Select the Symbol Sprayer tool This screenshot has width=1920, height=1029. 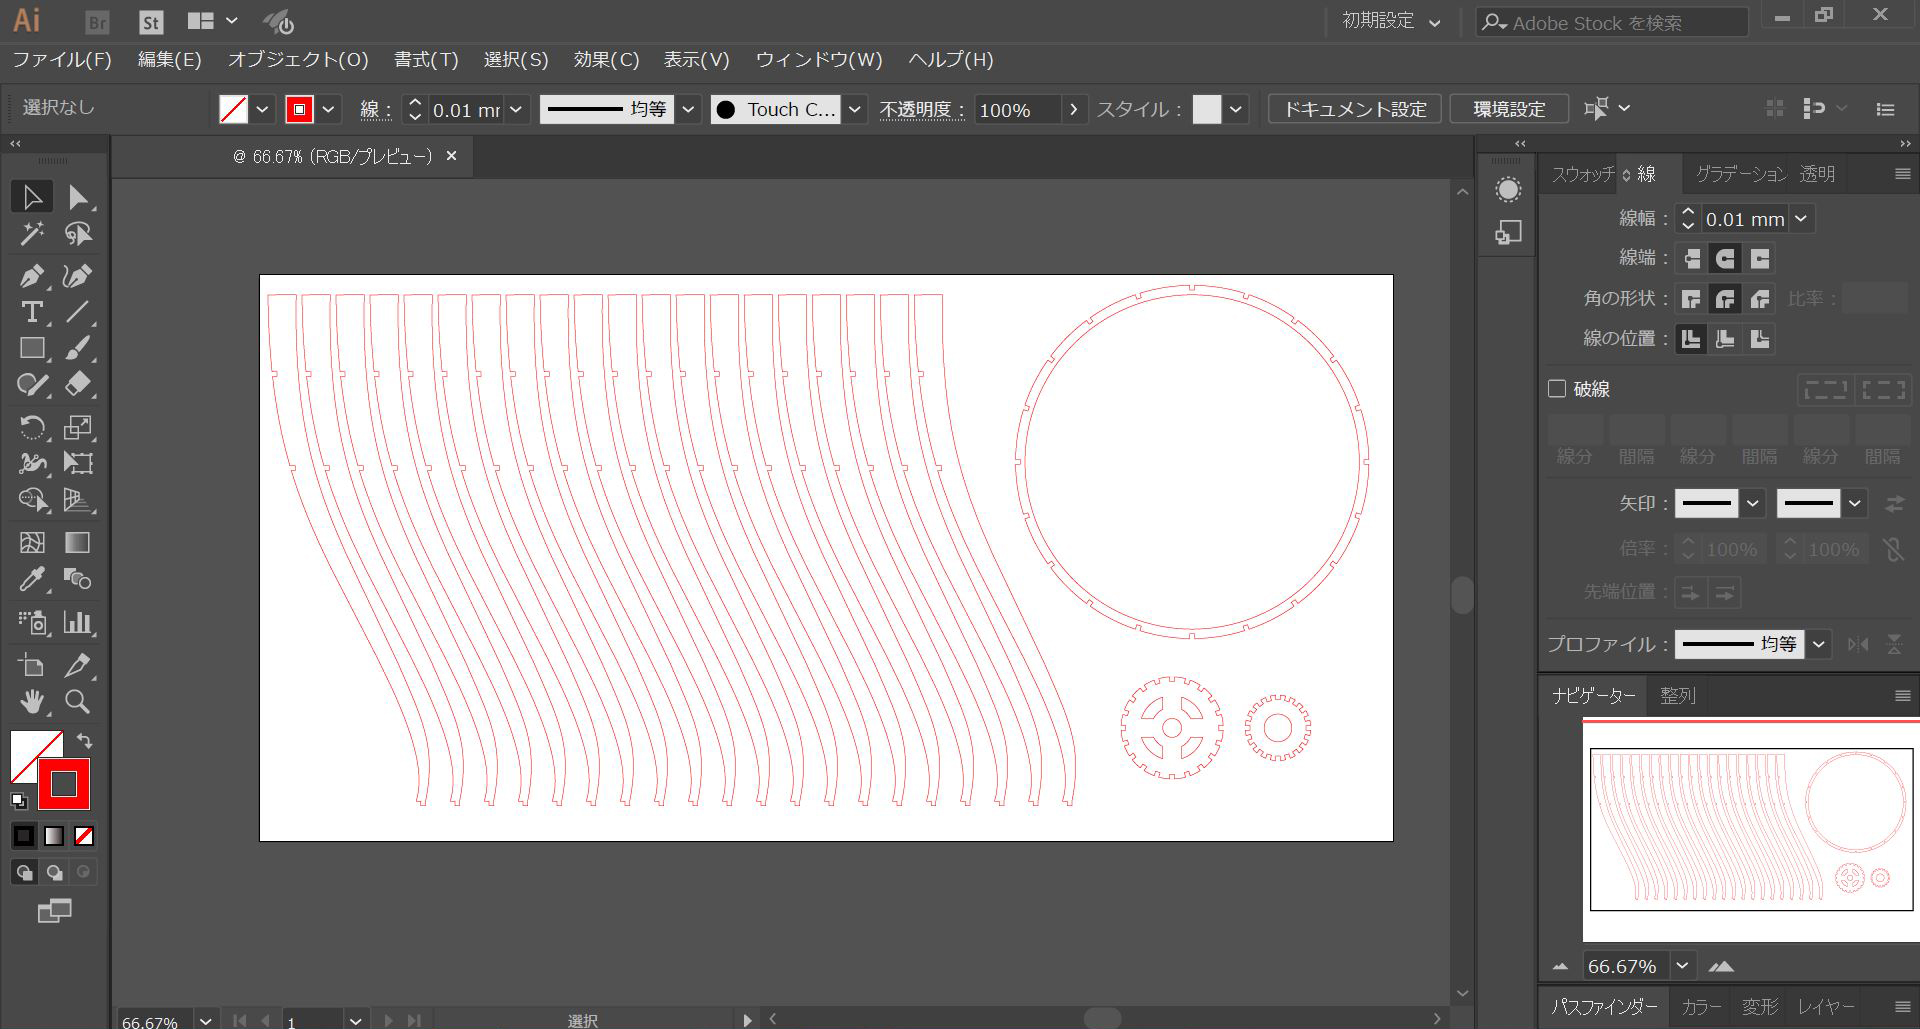tap(32, 622)
